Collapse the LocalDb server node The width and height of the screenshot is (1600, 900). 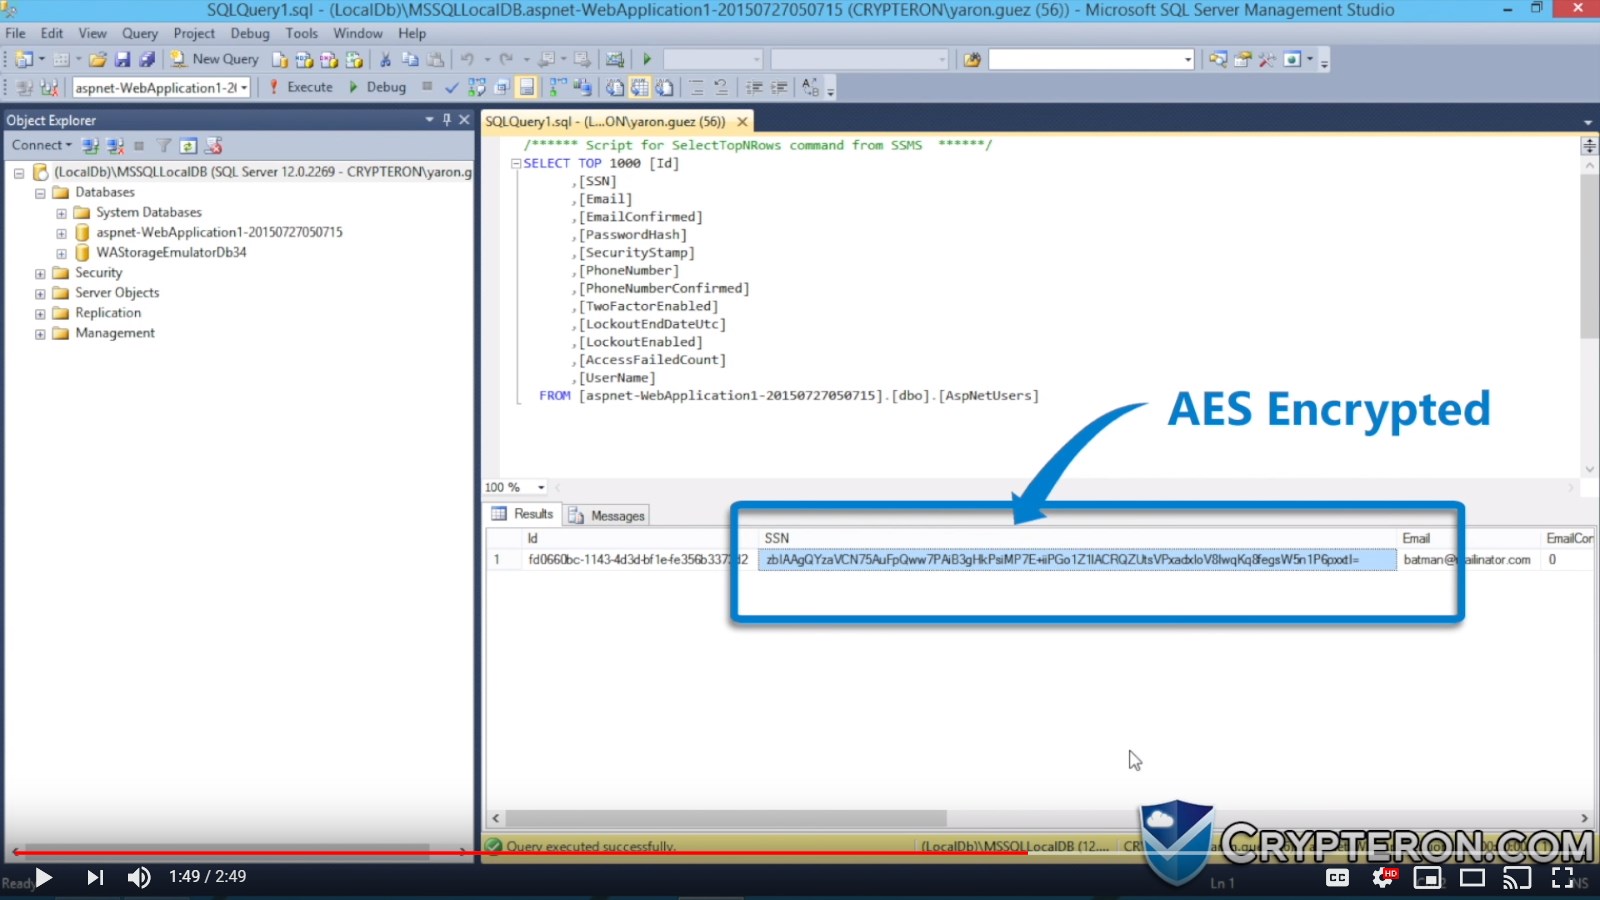click(x=19, y=173)
